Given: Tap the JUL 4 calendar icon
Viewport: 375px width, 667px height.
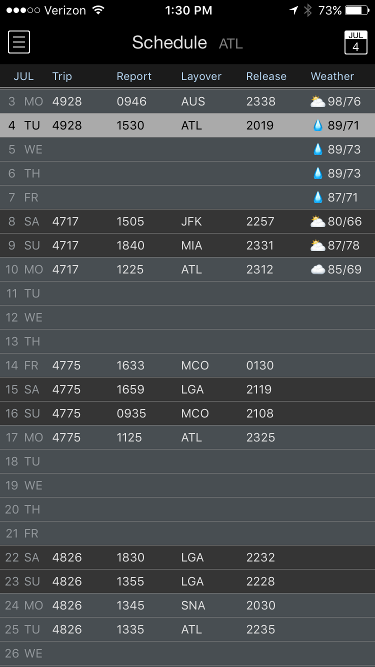Looking at the screenshot, I should (x=355, y=42).
